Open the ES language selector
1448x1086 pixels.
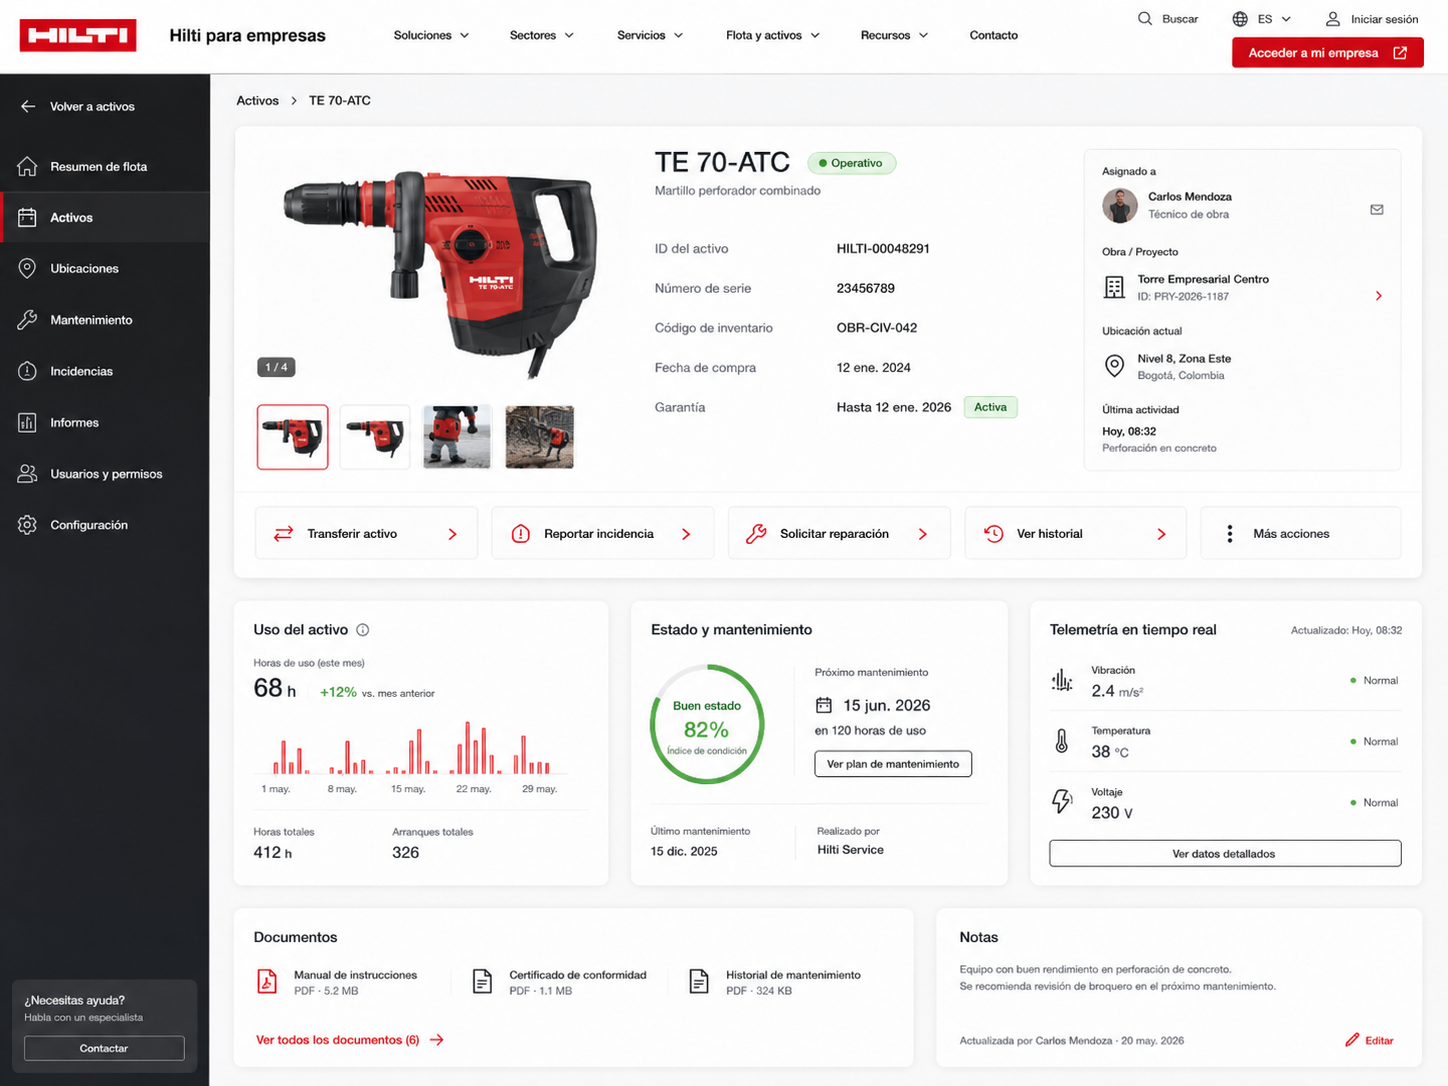point(1274,19)
